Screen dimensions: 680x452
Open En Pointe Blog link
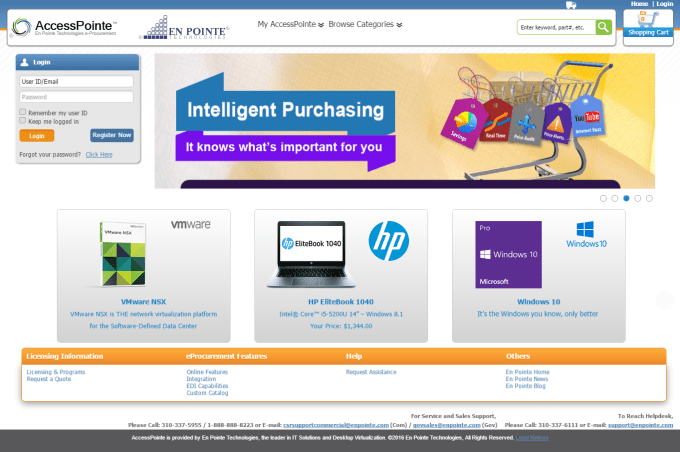[x=526, y=386]
